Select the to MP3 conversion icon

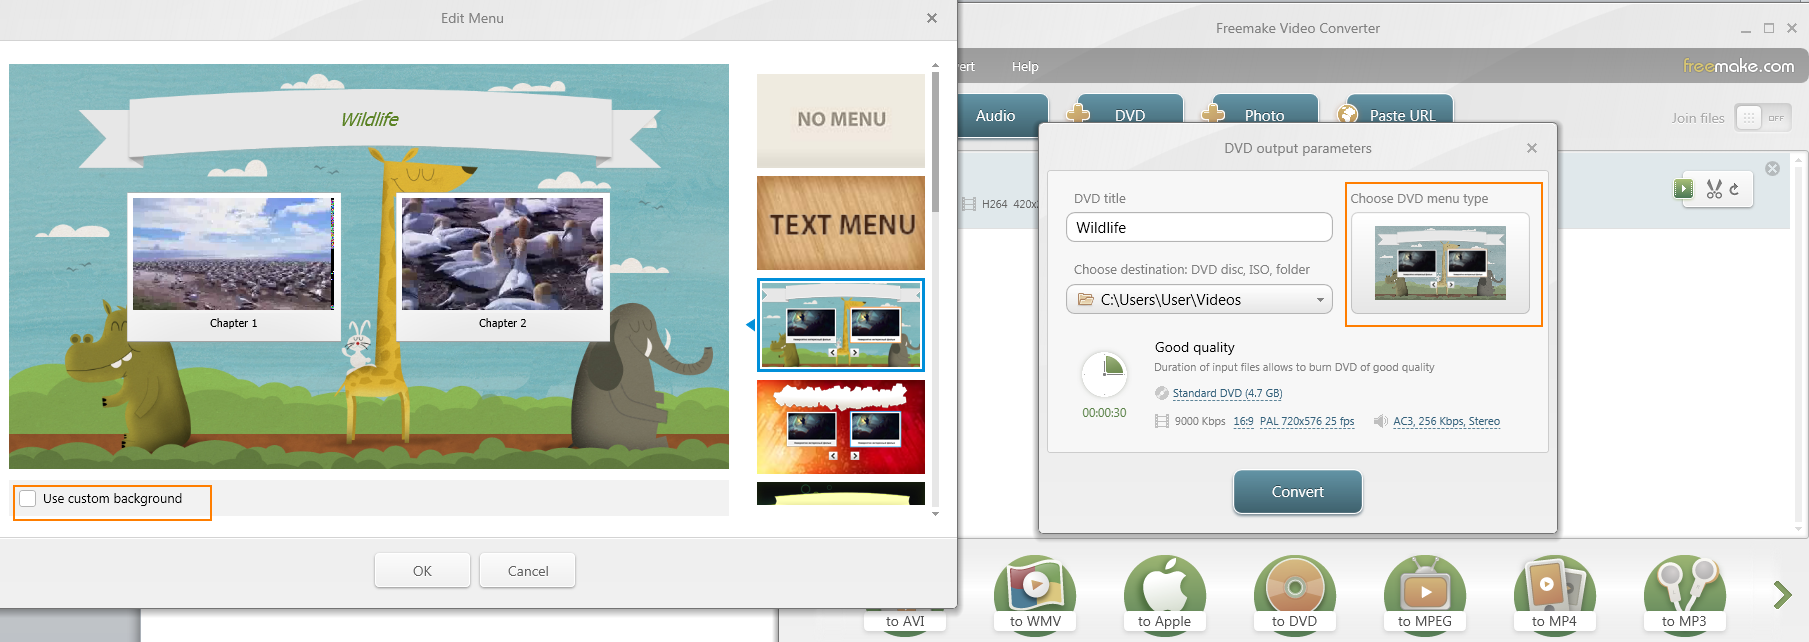(x=1684, y=590)
